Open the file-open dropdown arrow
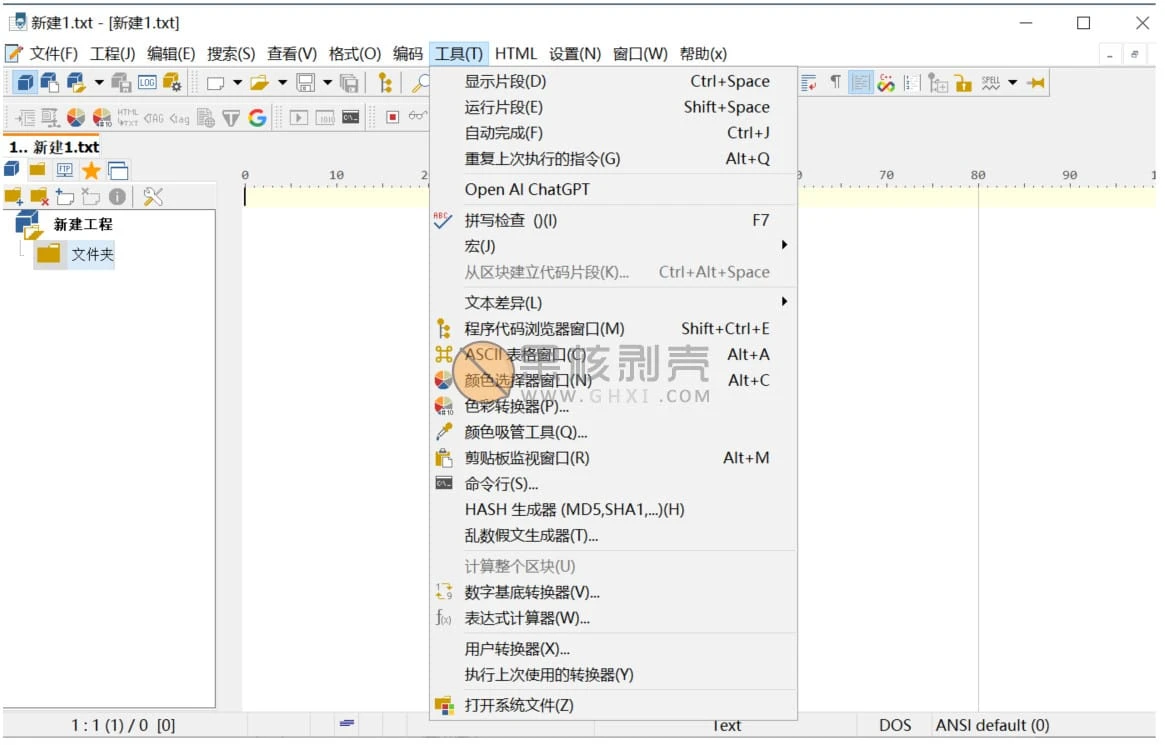 [282, 82]
